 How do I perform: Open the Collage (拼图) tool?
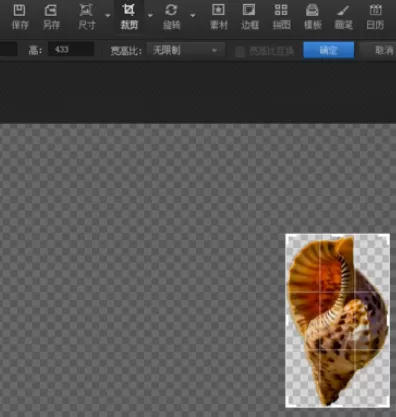coord(281,17)
